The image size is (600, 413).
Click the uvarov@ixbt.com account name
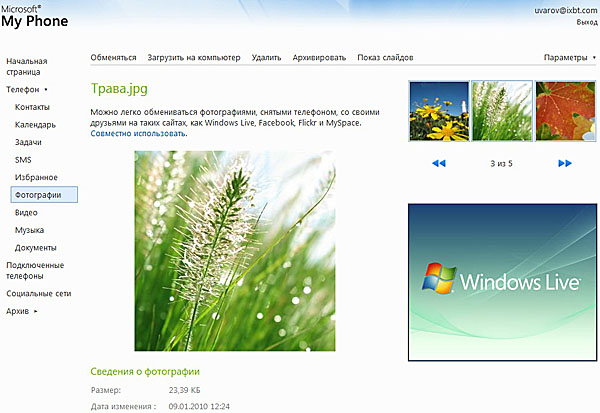click(x=566, y=11)
